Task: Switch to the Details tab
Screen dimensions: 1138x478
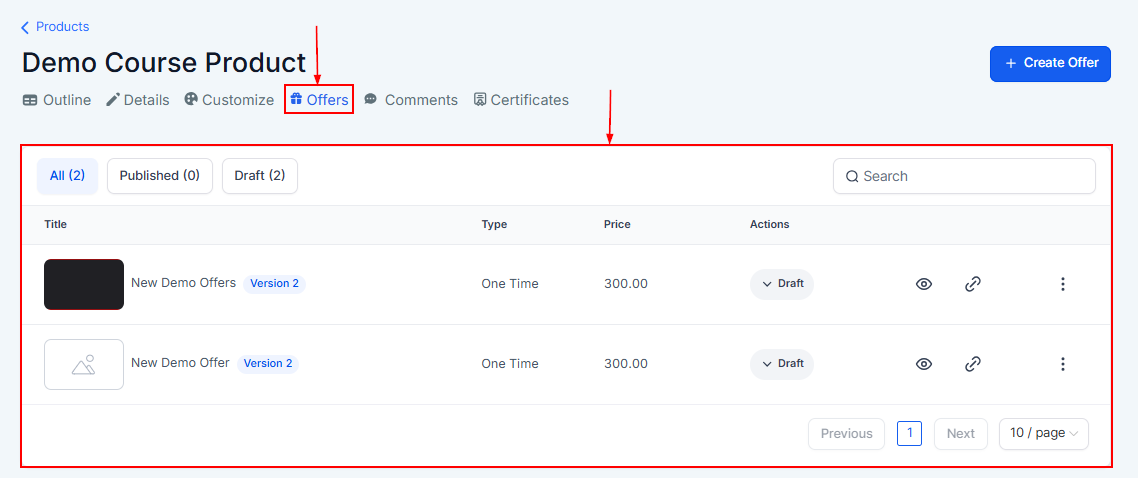Action: click(x=138, y=100)
